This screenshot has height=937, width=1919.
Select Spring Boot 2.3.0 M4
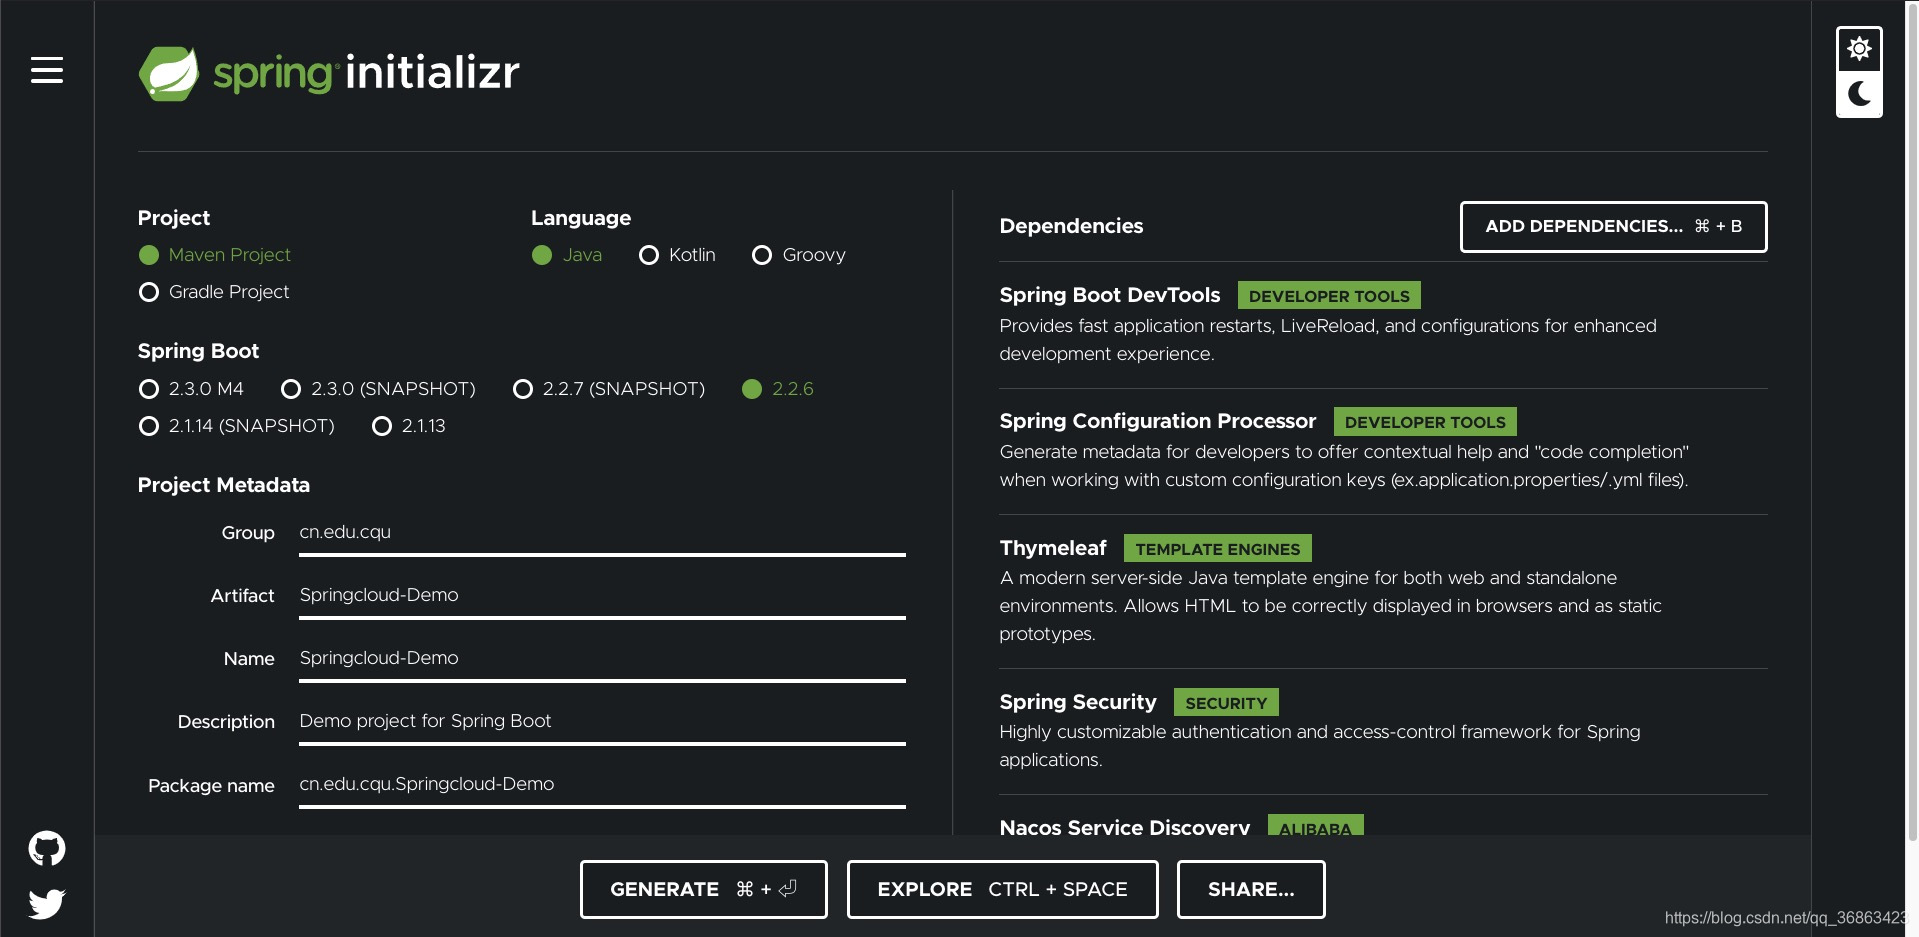pos(191,389)
